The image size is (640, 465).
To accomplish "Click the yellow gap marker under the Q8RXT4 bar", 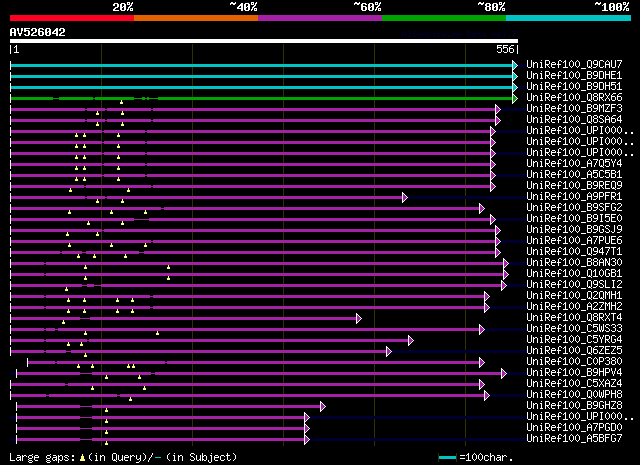I will (63, 322).
